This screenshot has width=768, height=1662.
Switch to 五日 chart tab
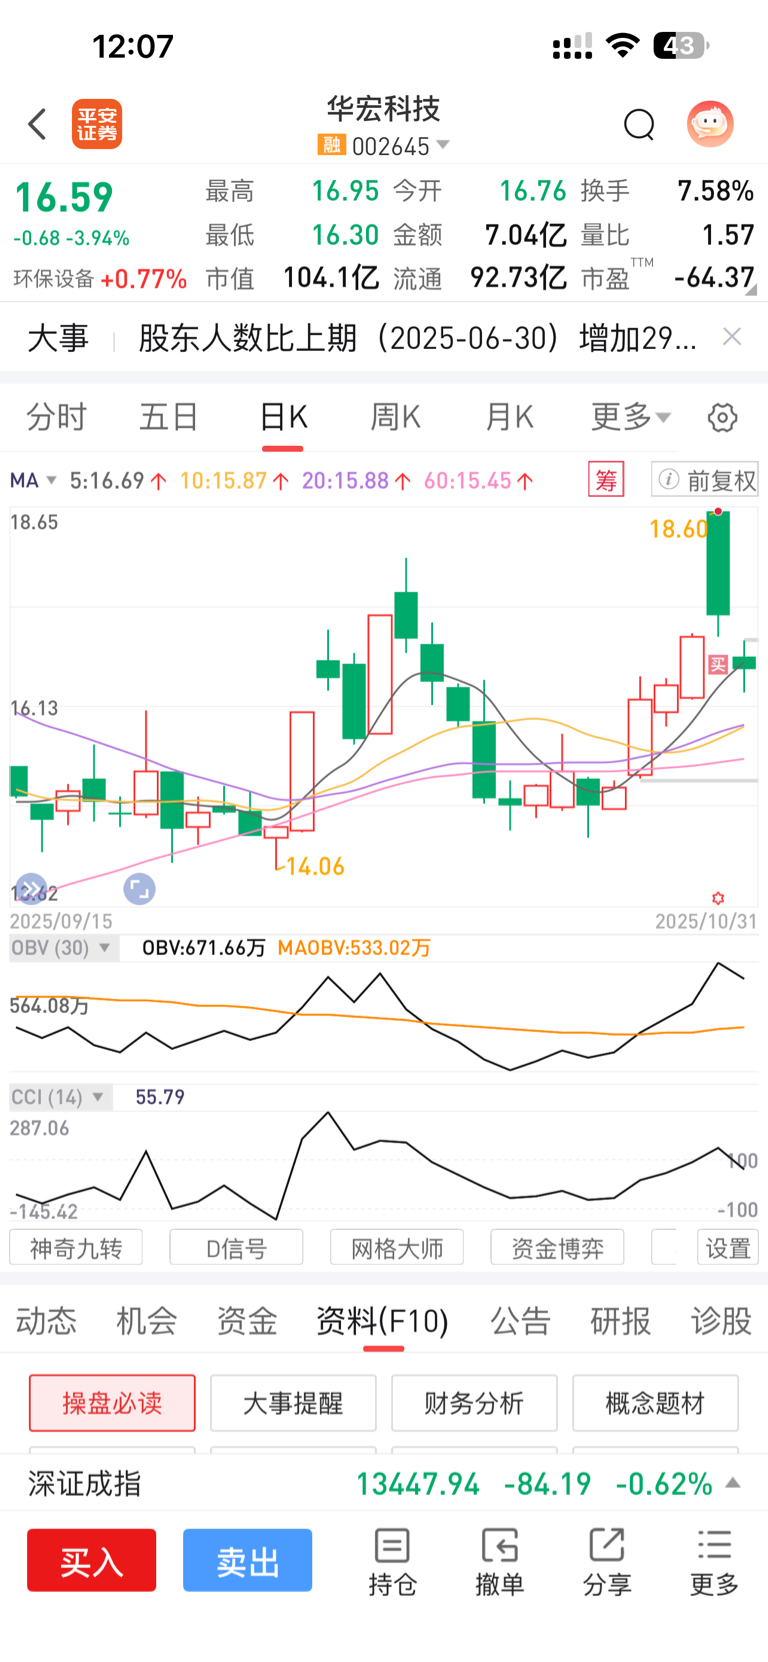(x=168, y=416)
